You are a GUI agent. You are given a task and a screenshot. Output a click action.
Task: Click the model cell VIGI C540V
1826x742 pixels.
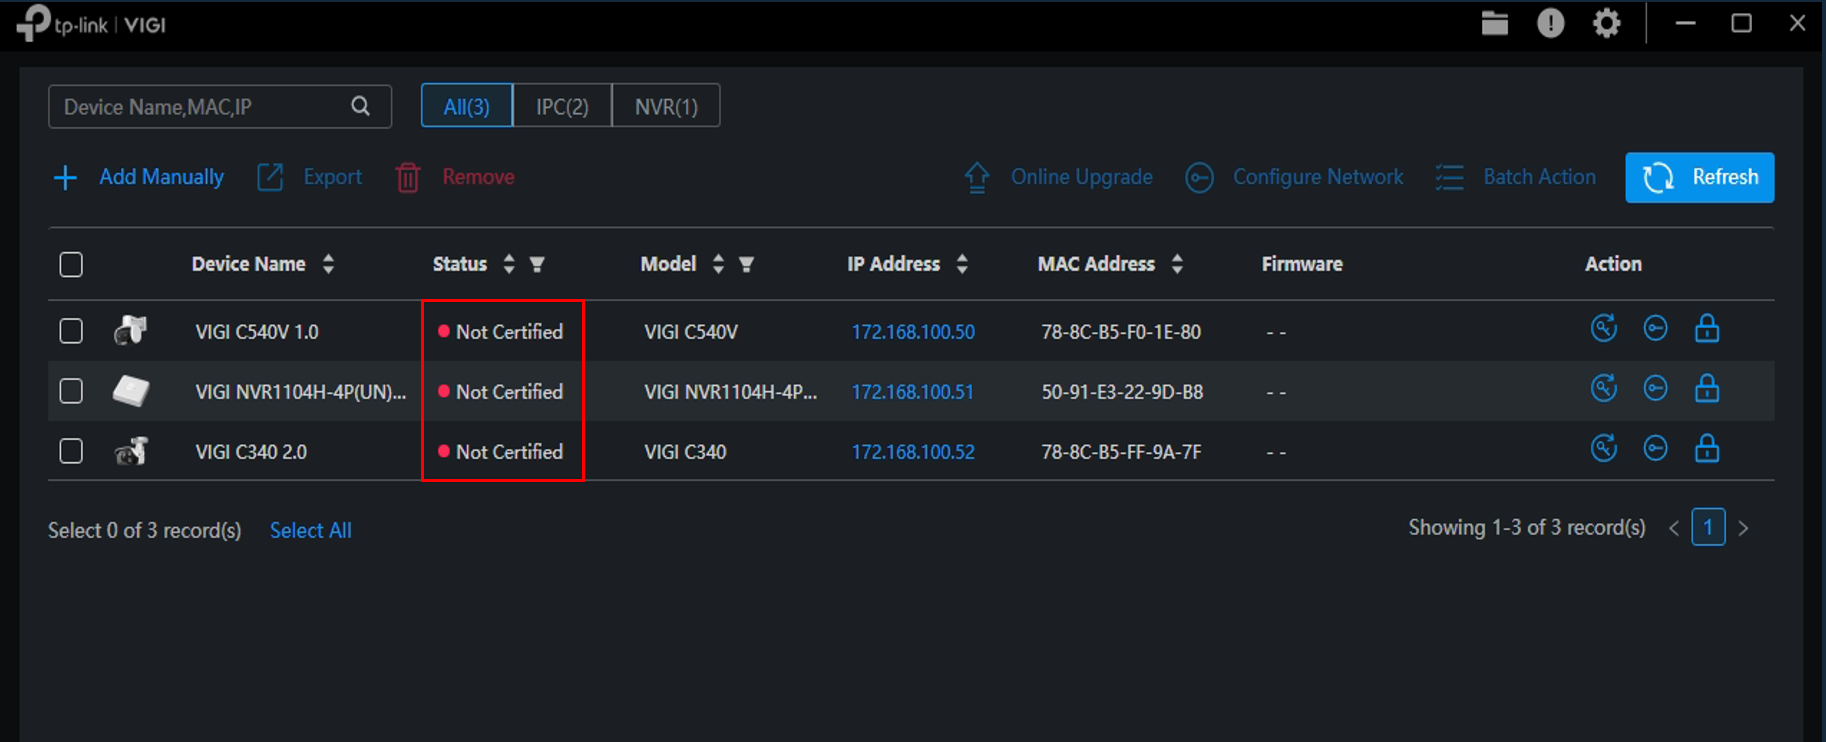[x=691, y=331]
